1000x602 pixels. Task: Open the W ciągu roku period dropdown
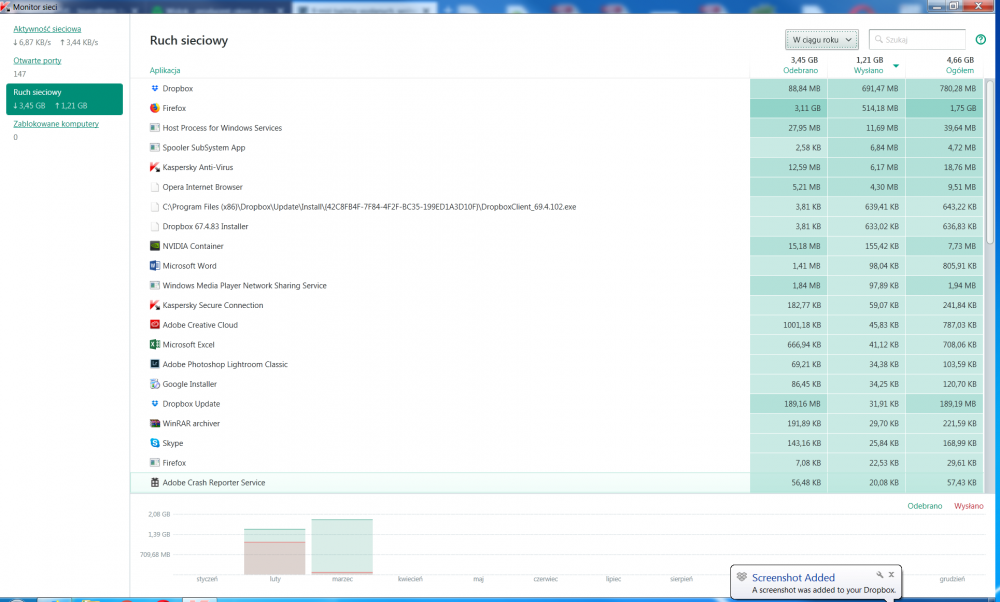pos(821,38)
